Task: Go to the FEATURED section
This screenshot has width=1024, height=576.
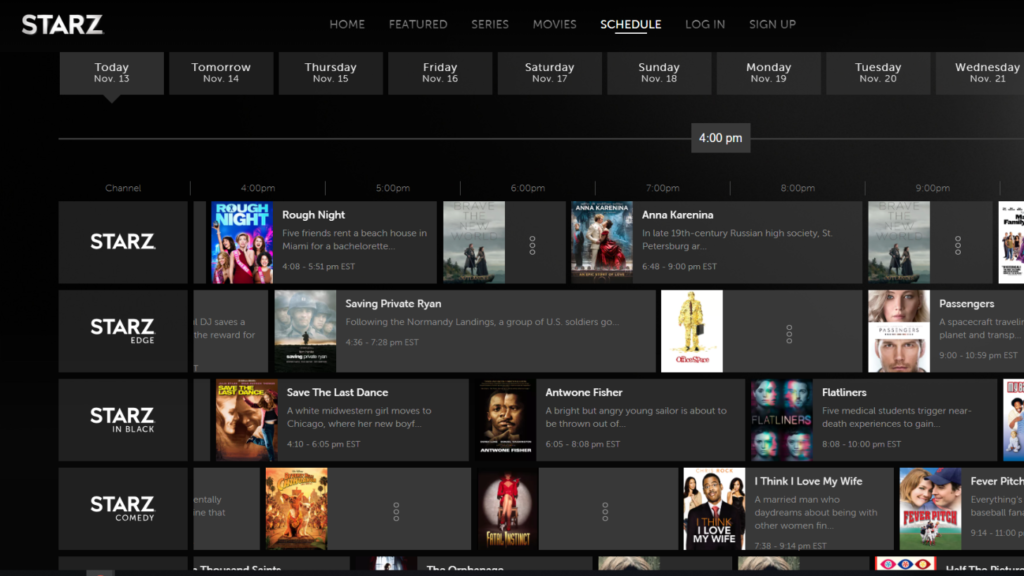Action: (x=418, y=24)
